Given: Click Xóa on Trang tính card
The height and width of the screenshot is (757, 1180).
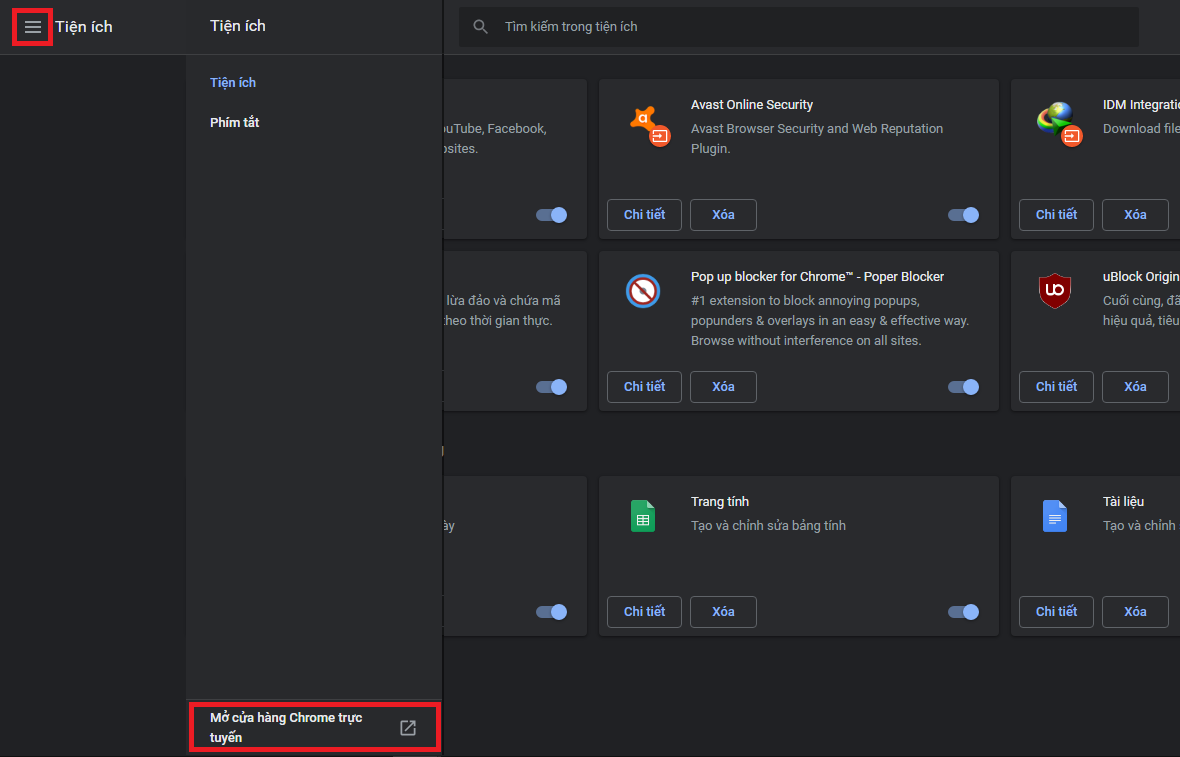Looking at the screenshot, I should (723, 612).
